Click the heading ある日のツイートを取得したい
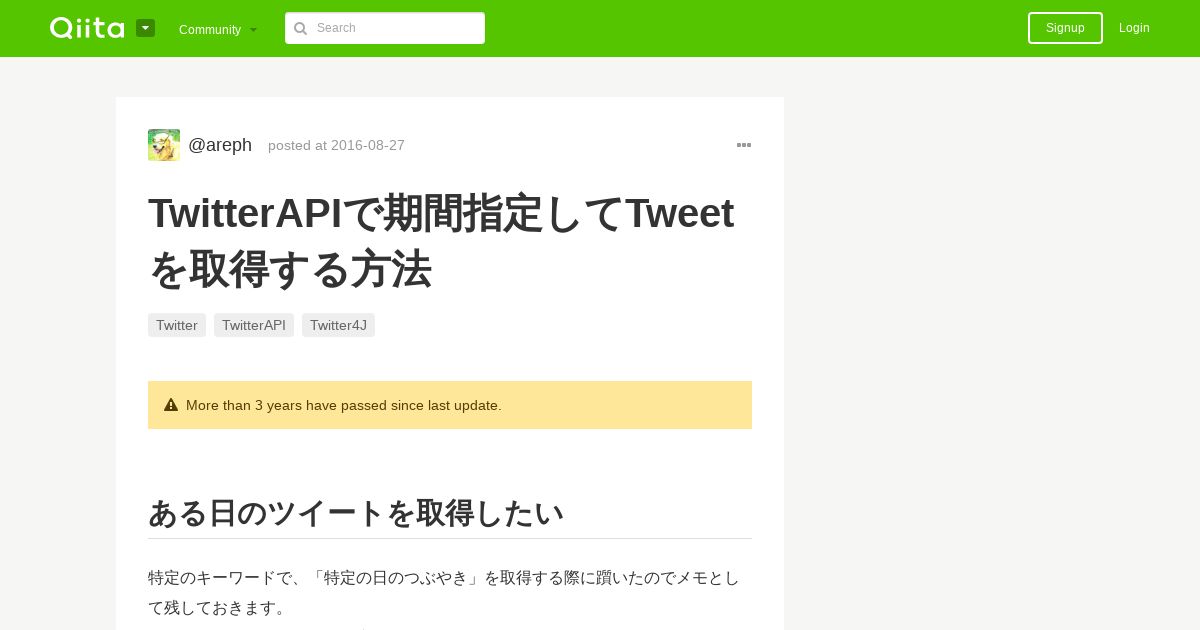Viewport: 1200px width, 630px height. 356,513
